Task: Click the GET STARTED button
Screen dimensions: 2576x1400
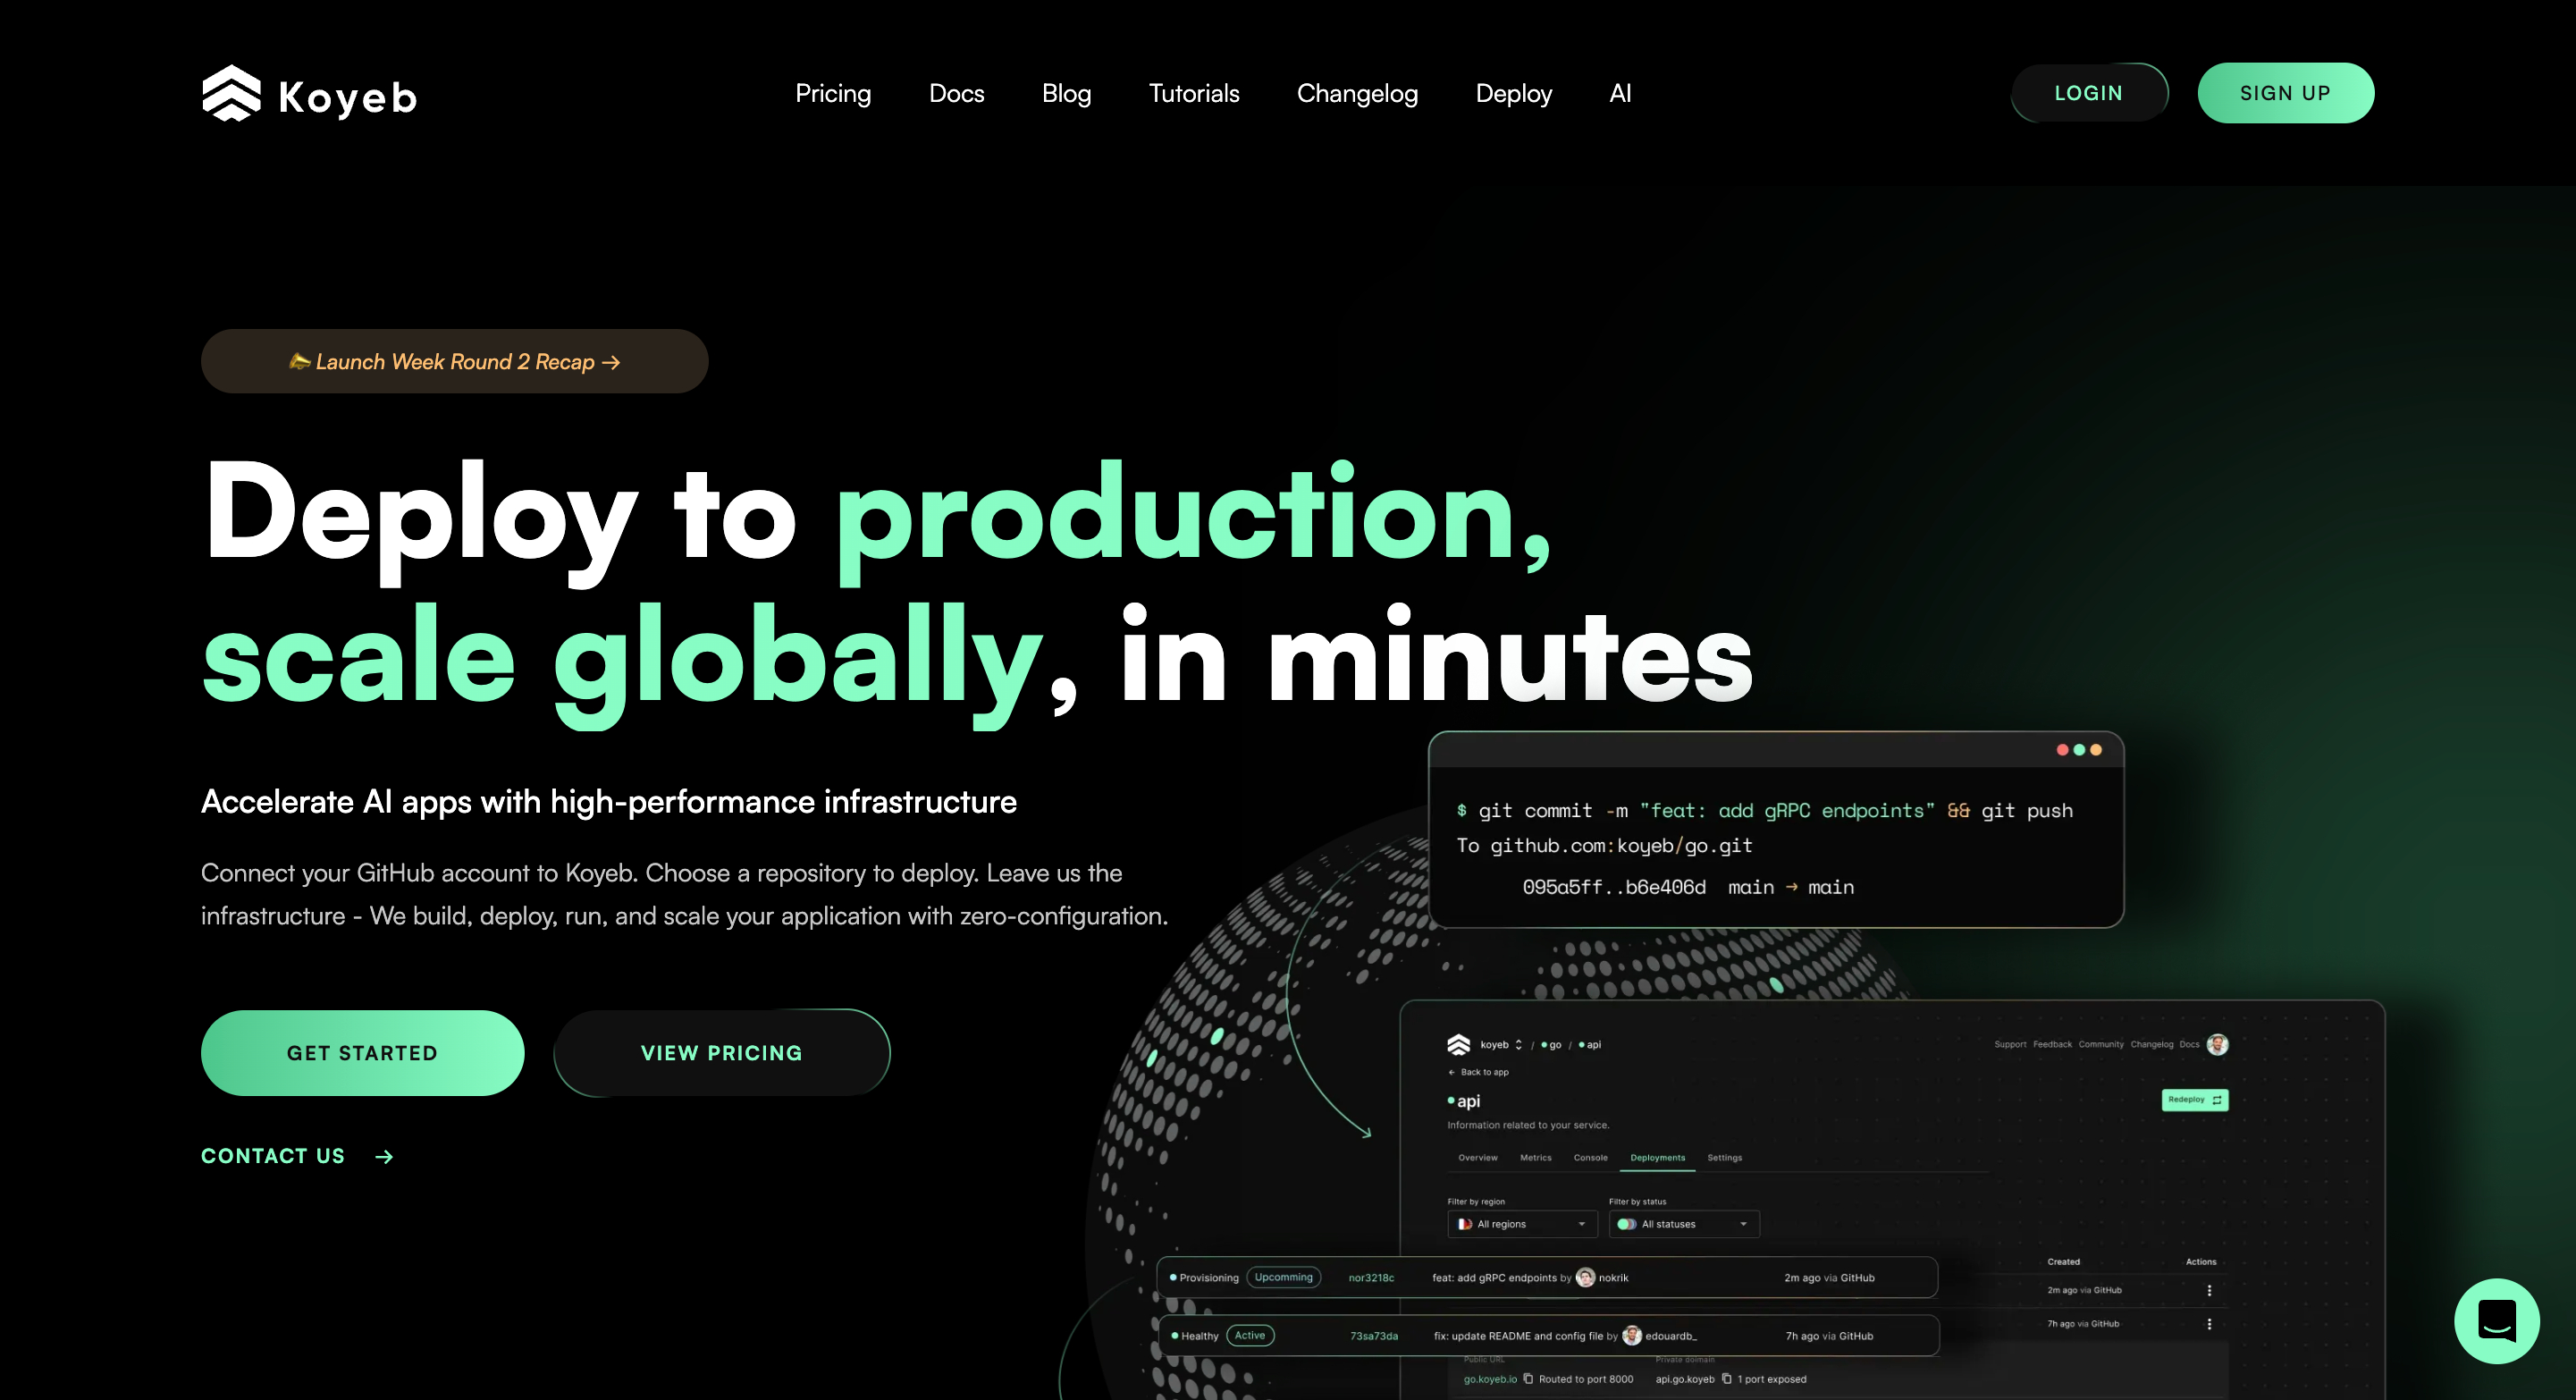Action: coord(362,1051)
